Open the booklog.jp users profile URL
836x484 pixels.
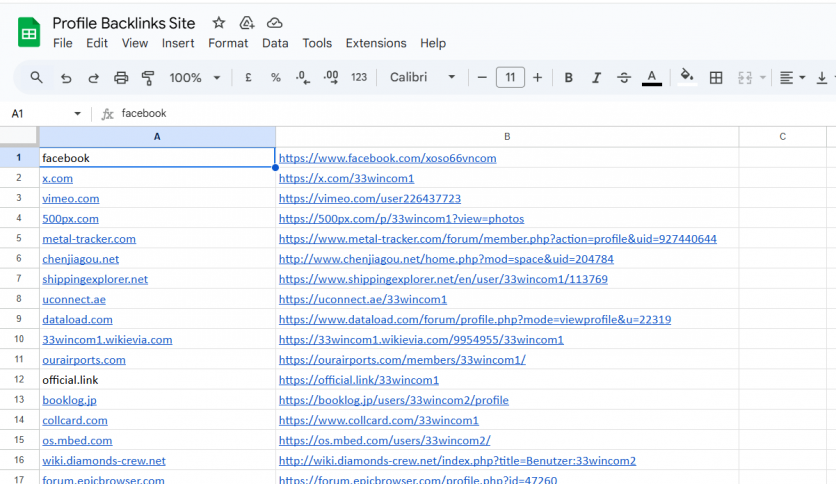point(393,400)
